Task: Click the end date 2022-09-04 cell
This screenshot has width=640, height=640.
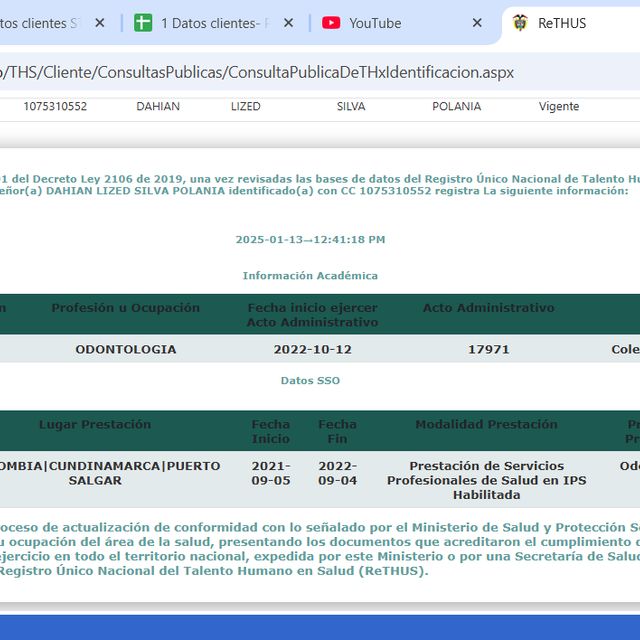Action: point(337,473)
